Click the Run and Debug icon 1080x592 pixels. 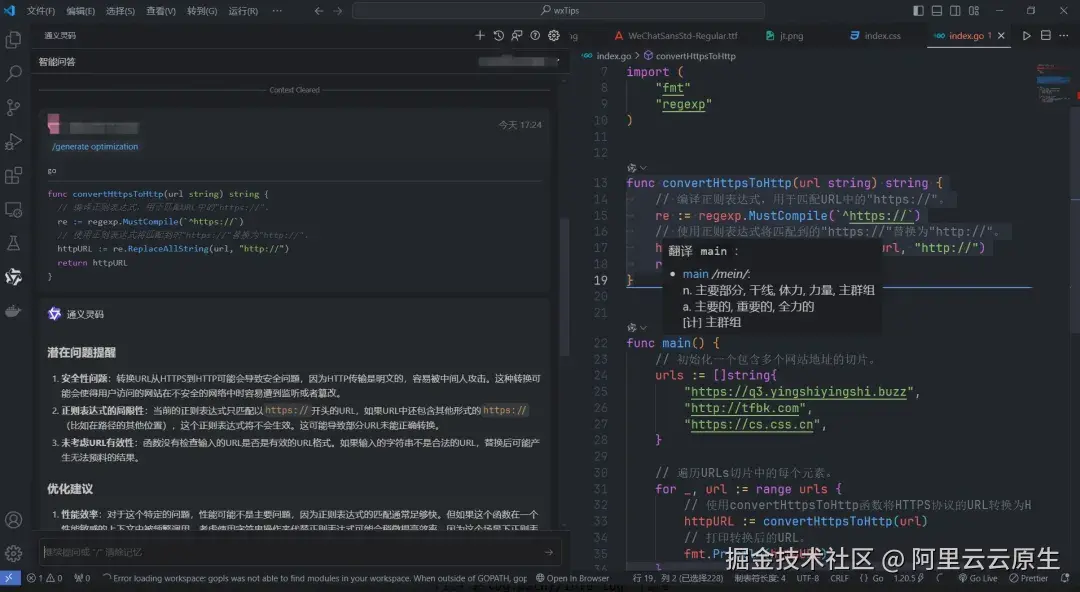click(x=13, y=141)
